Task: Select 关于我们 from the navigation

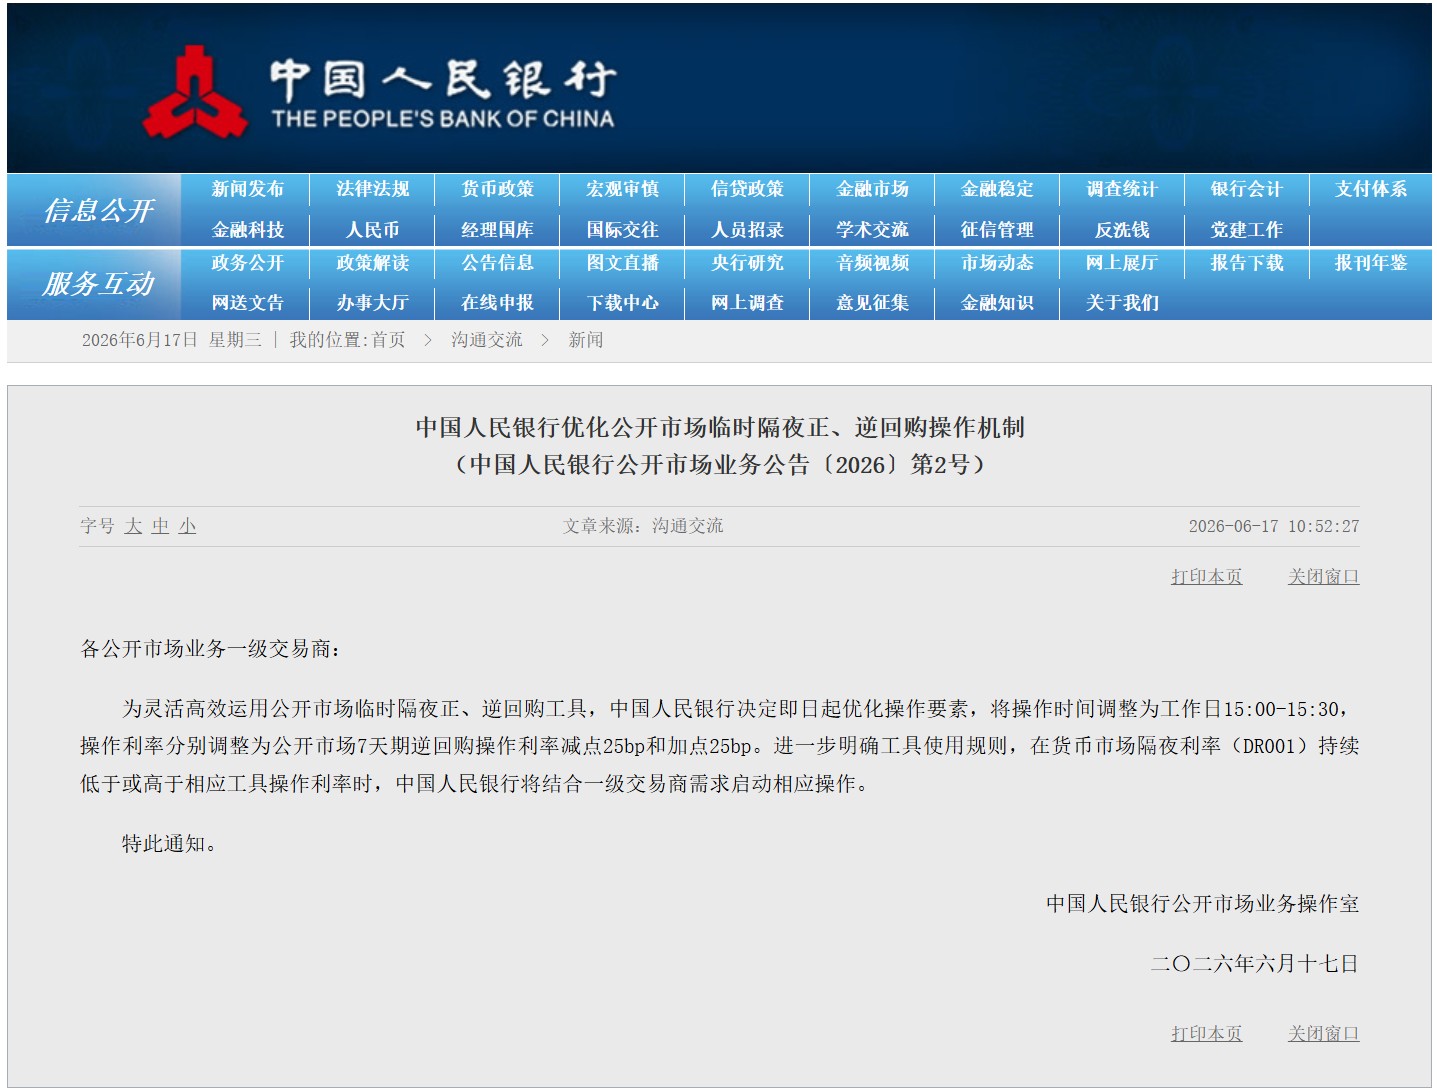Action: pos(1122,303)
